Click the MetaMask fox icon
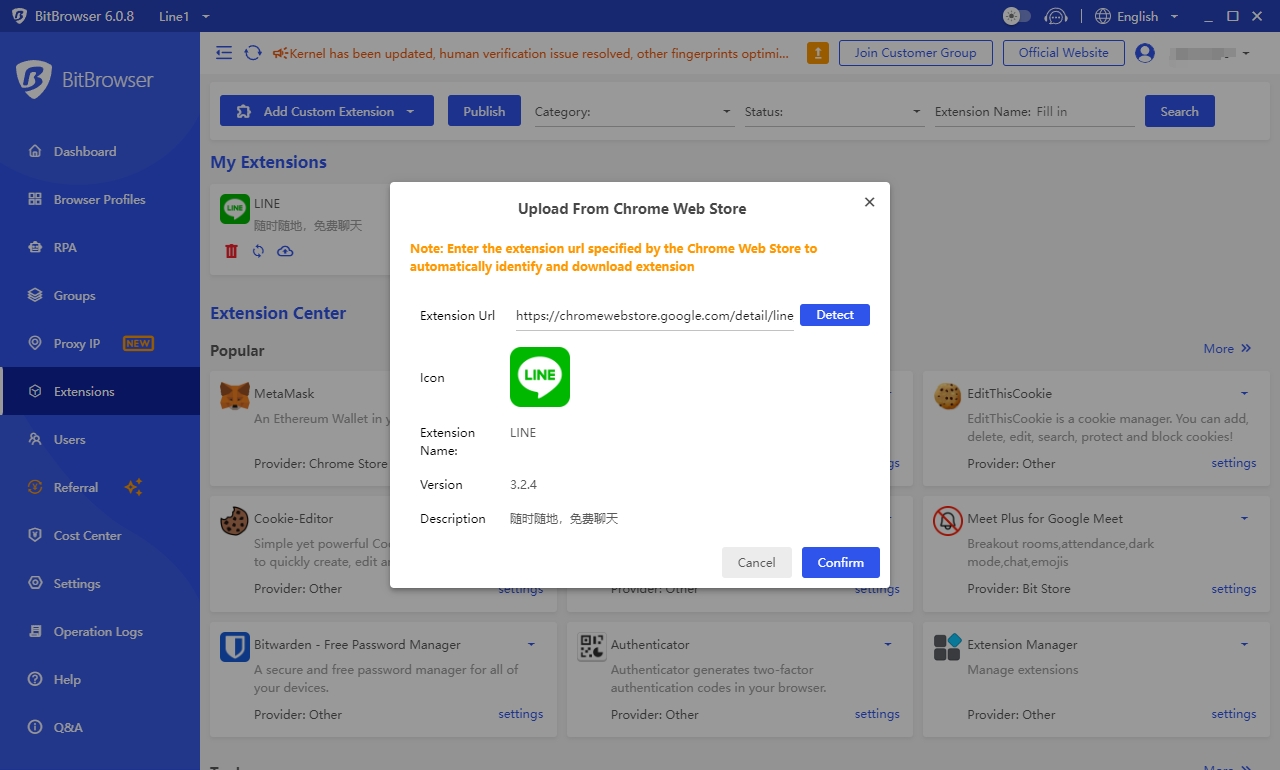 click(x=235, y=396)
